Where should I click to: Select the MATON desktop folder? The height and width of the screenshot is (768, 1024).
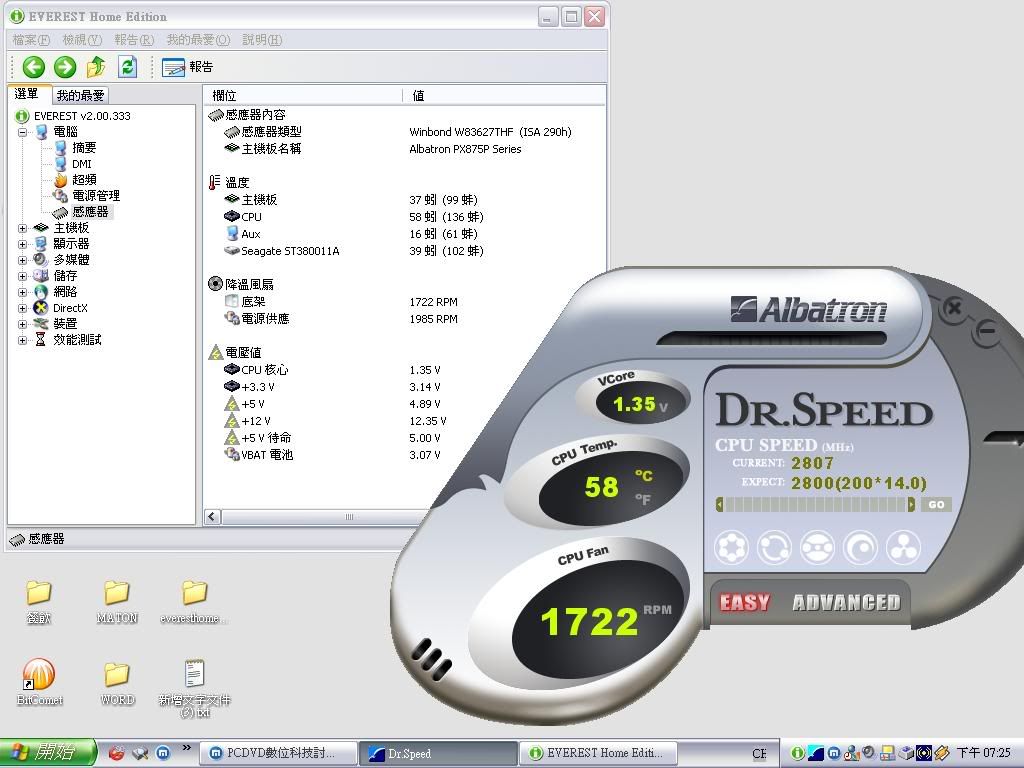(x=117, y=601)
